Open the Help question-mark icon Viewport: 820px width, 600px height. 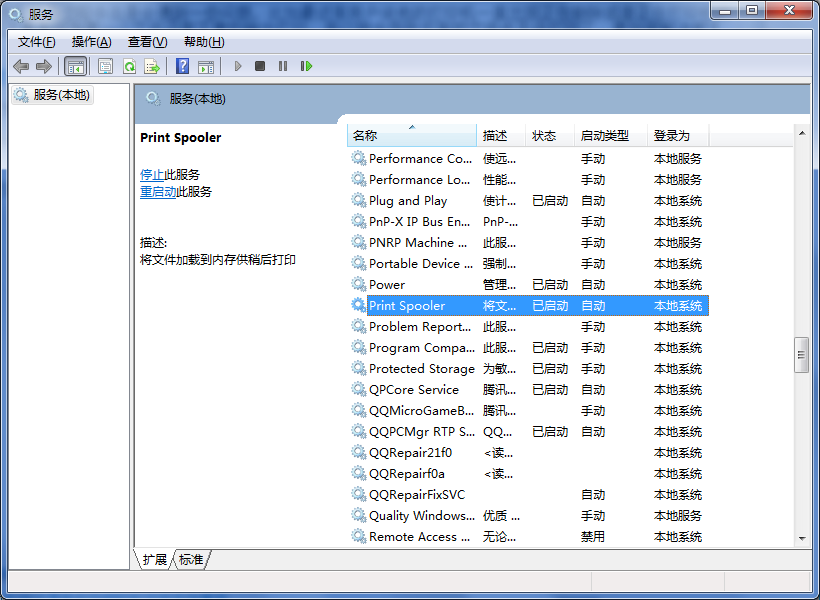coord(183,66)
